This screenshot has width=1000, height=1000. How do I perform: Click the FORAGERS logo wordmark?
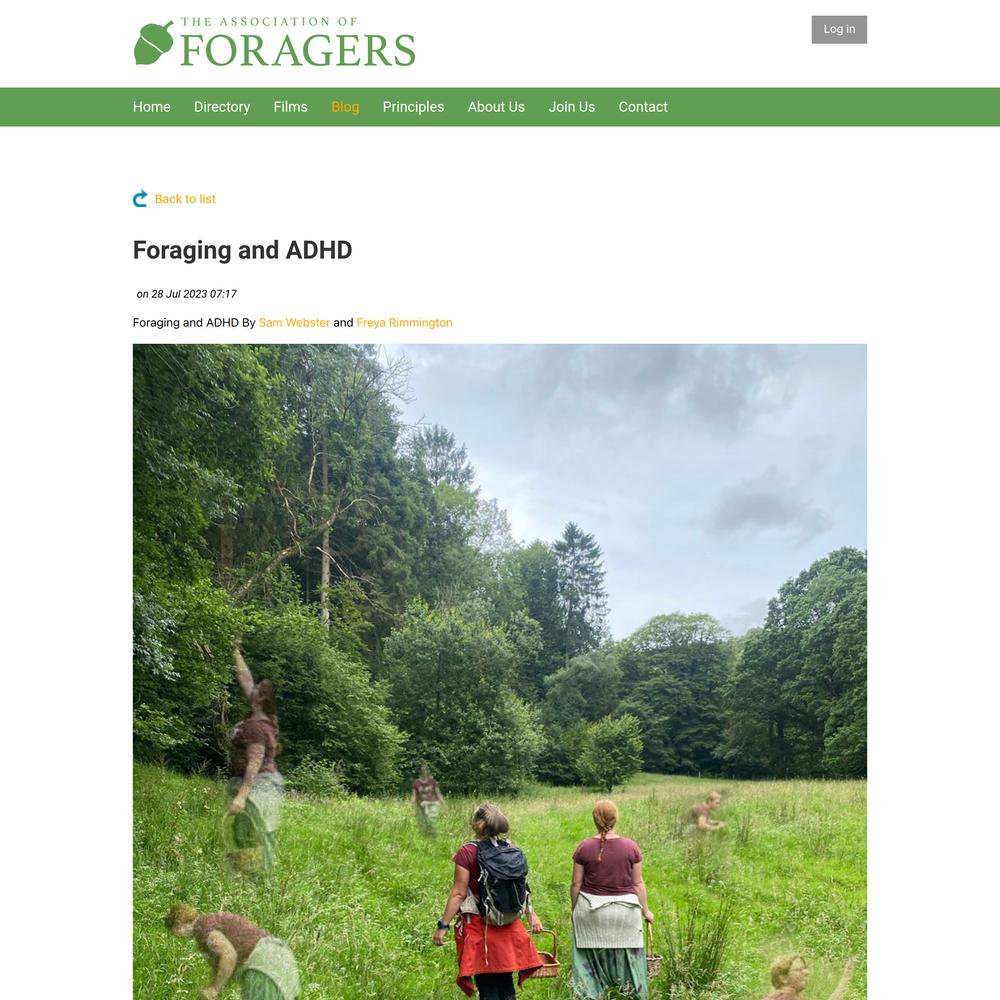tap(298, 50)
